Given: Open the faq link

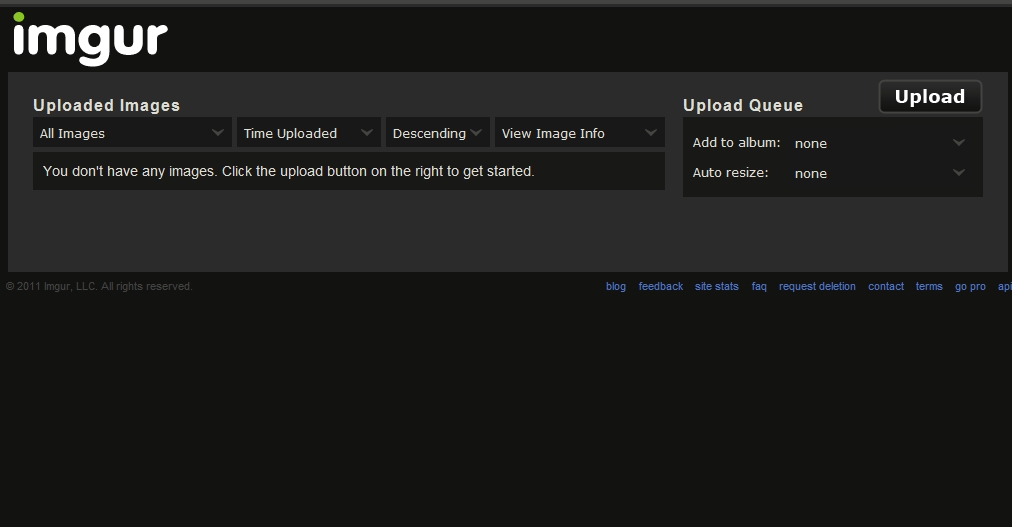Looking at the screenshot, I should pos(759,286).
